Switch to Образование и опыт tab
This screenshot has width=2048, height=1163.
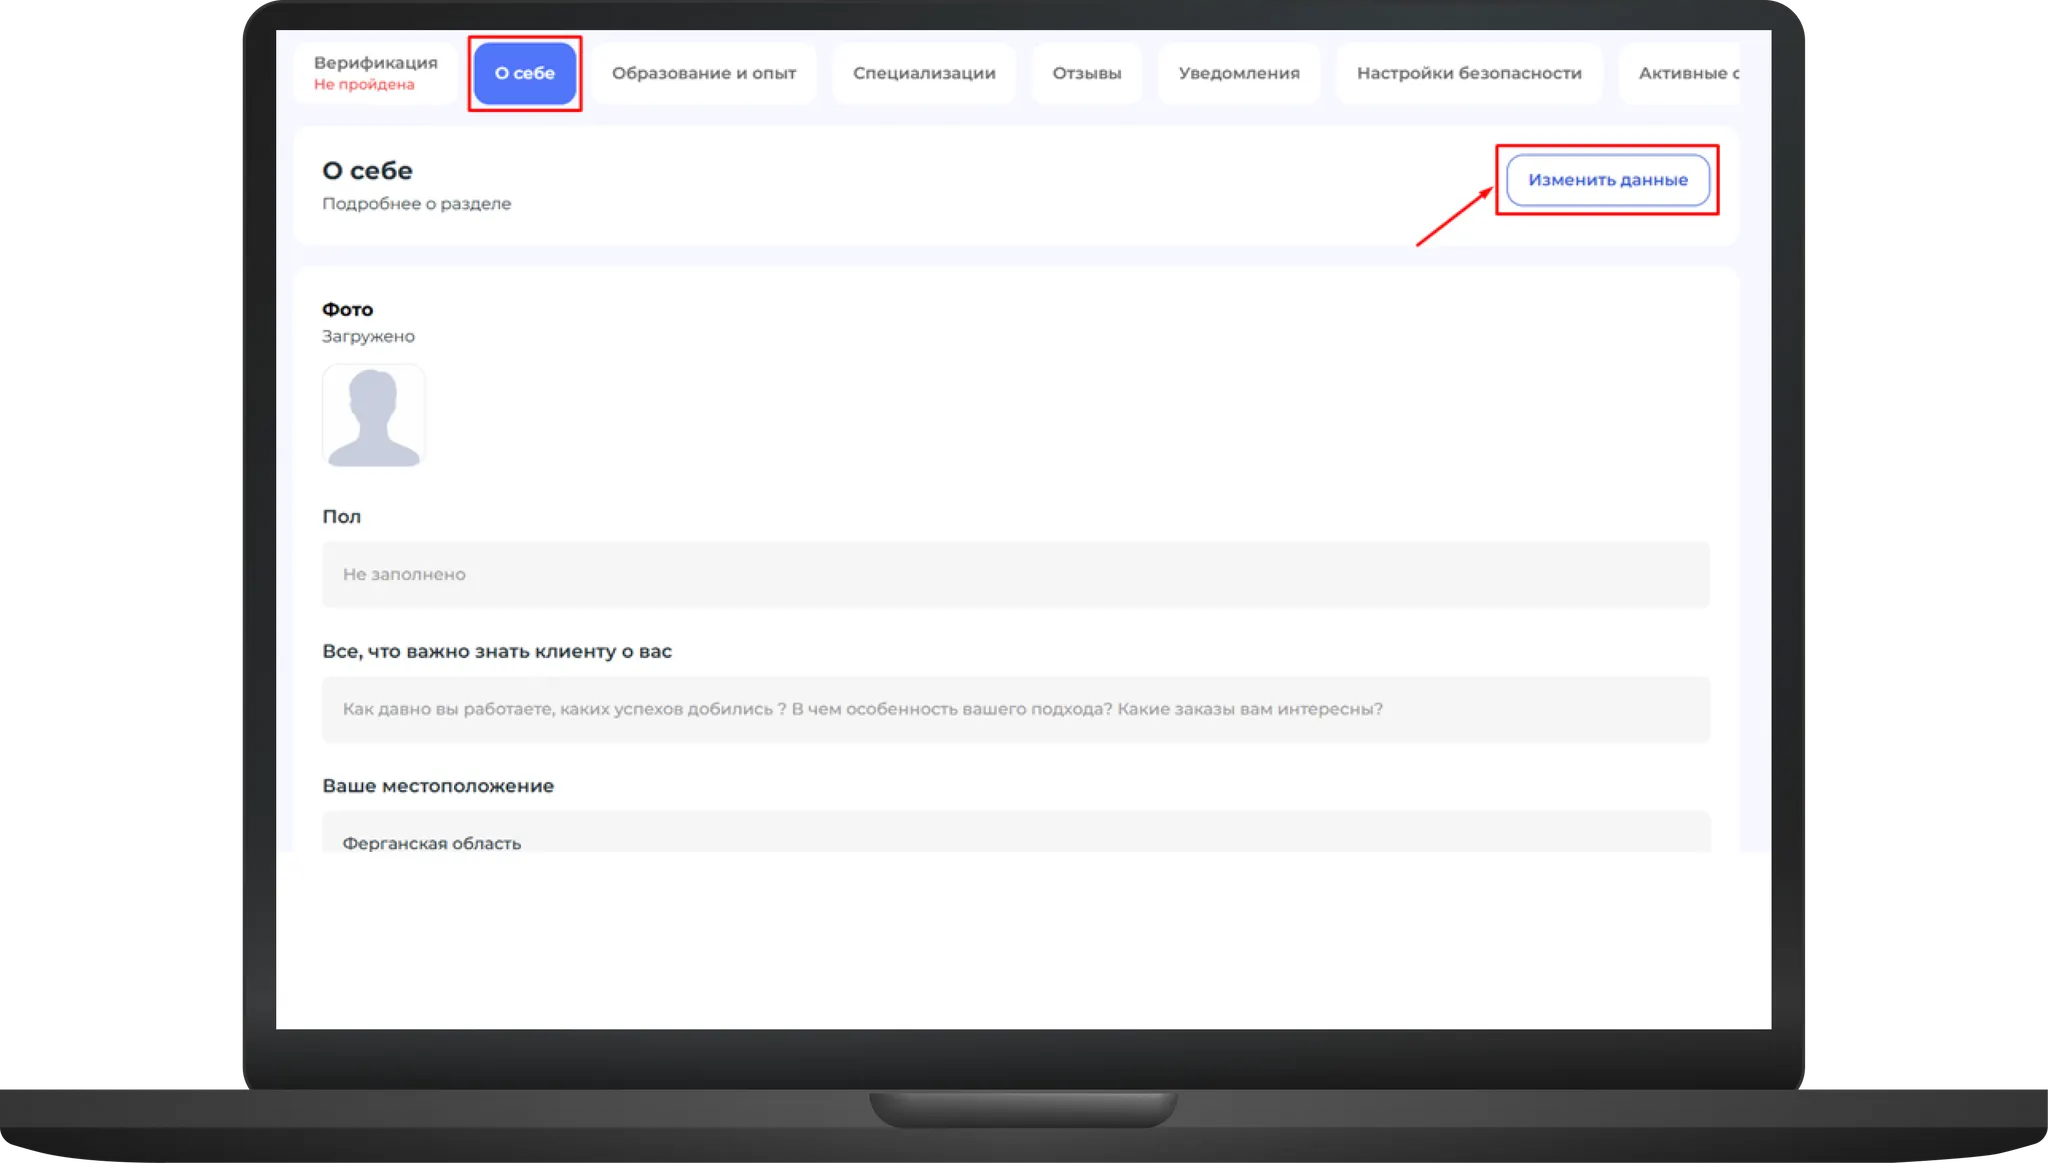[x=703, y=73]
